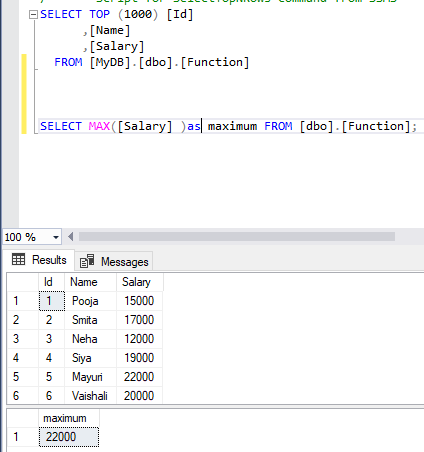Click the Results grid icon

(x=18, y=259)
